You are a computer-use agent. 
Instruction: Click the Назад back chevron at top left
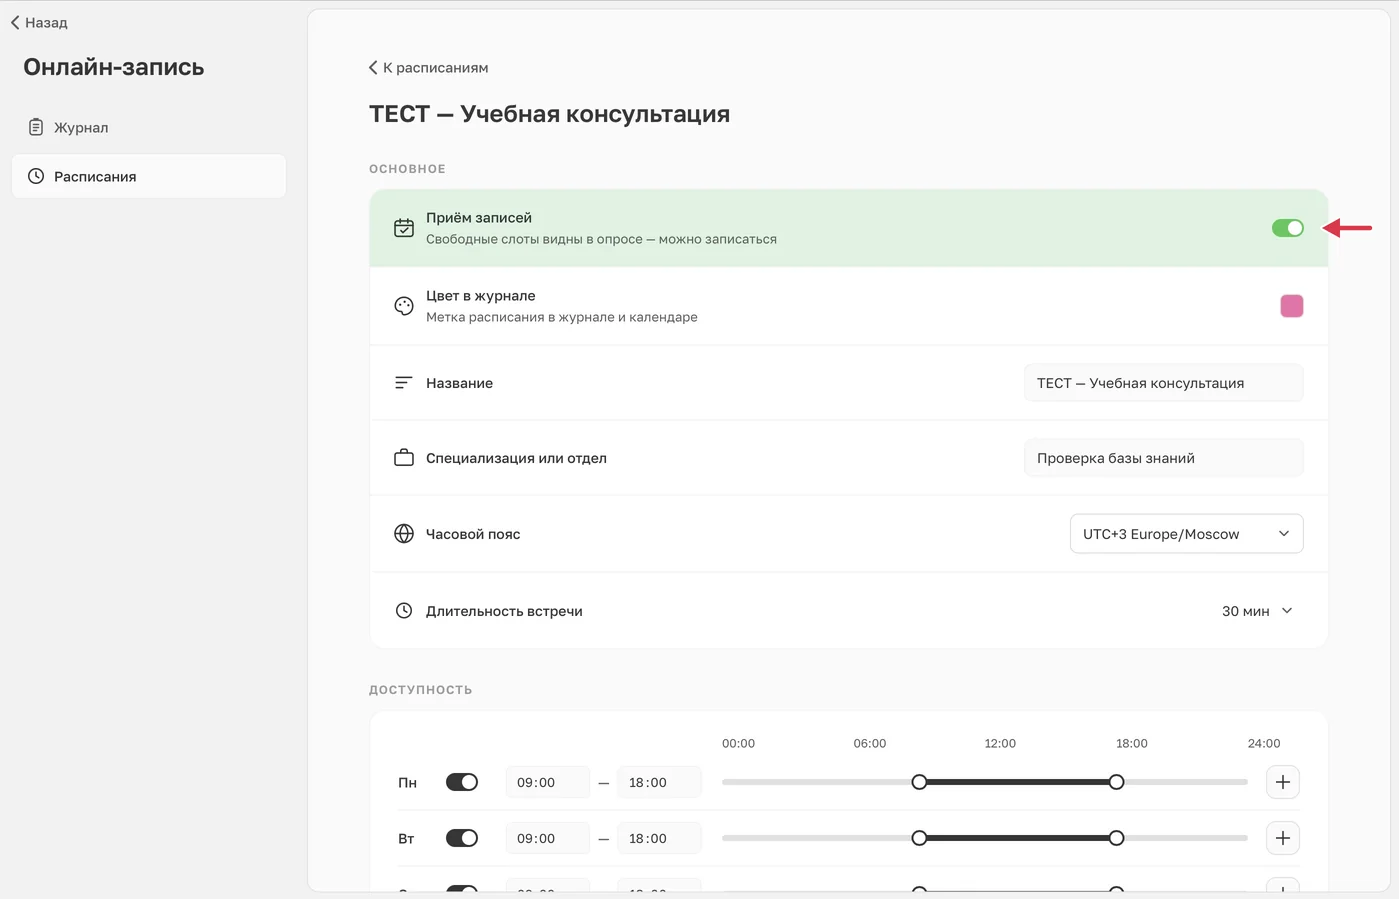15,22
